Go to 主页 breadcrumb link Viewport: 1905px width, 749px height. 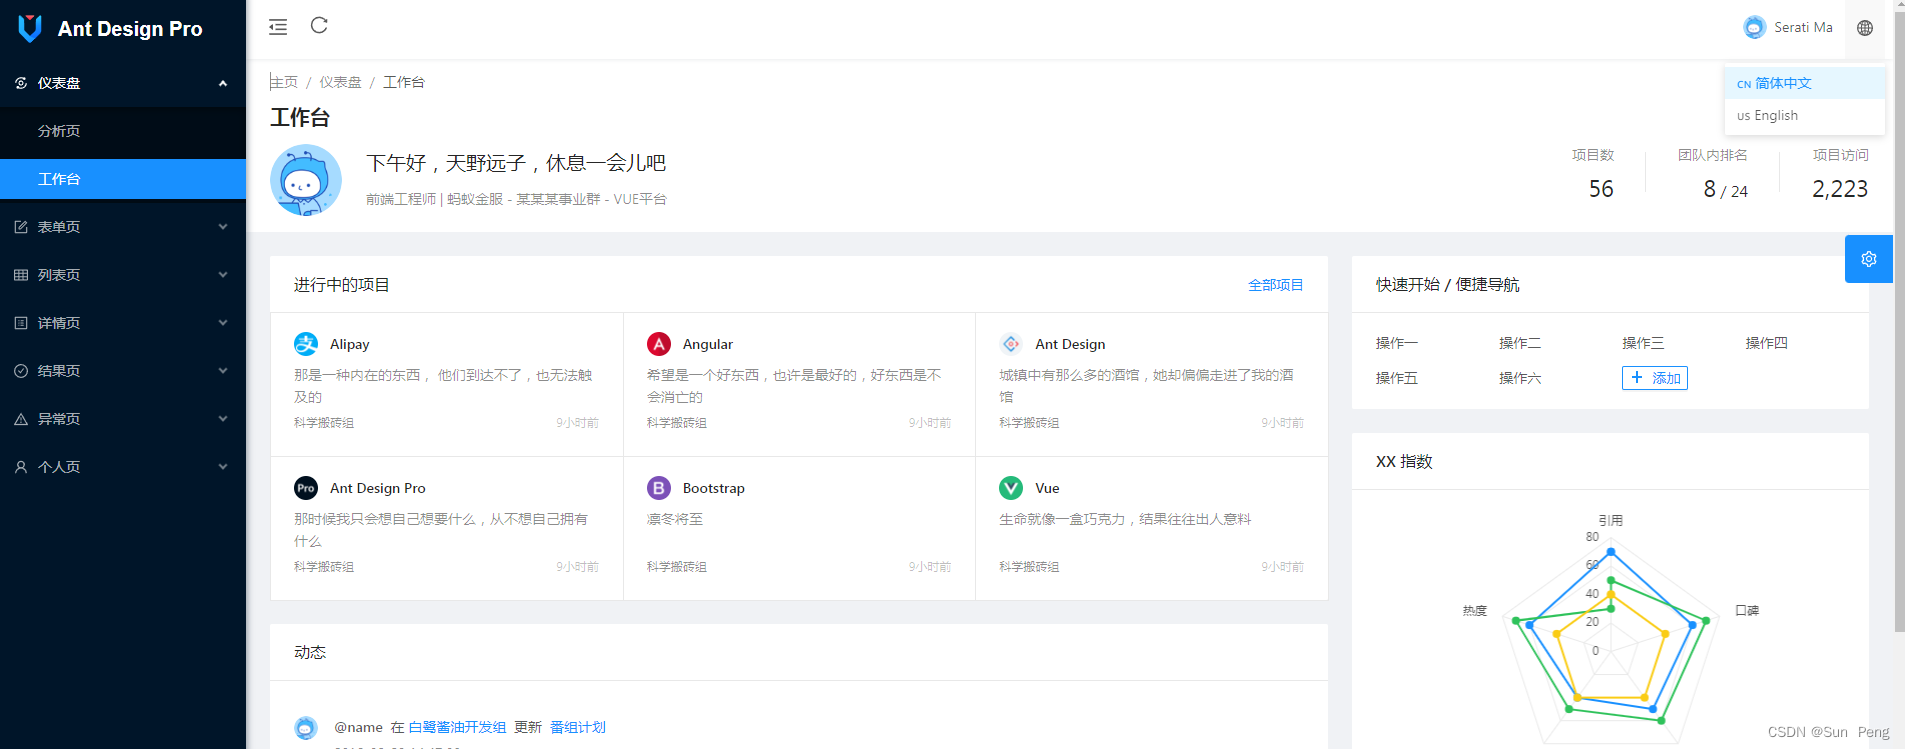pos(284,82)
